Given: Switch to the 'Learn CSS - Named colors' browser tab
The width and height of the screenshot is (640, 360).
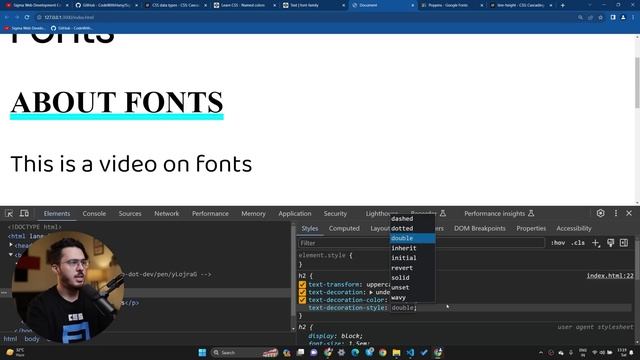Looking at the screenshot, I should (x=245, y=5).
